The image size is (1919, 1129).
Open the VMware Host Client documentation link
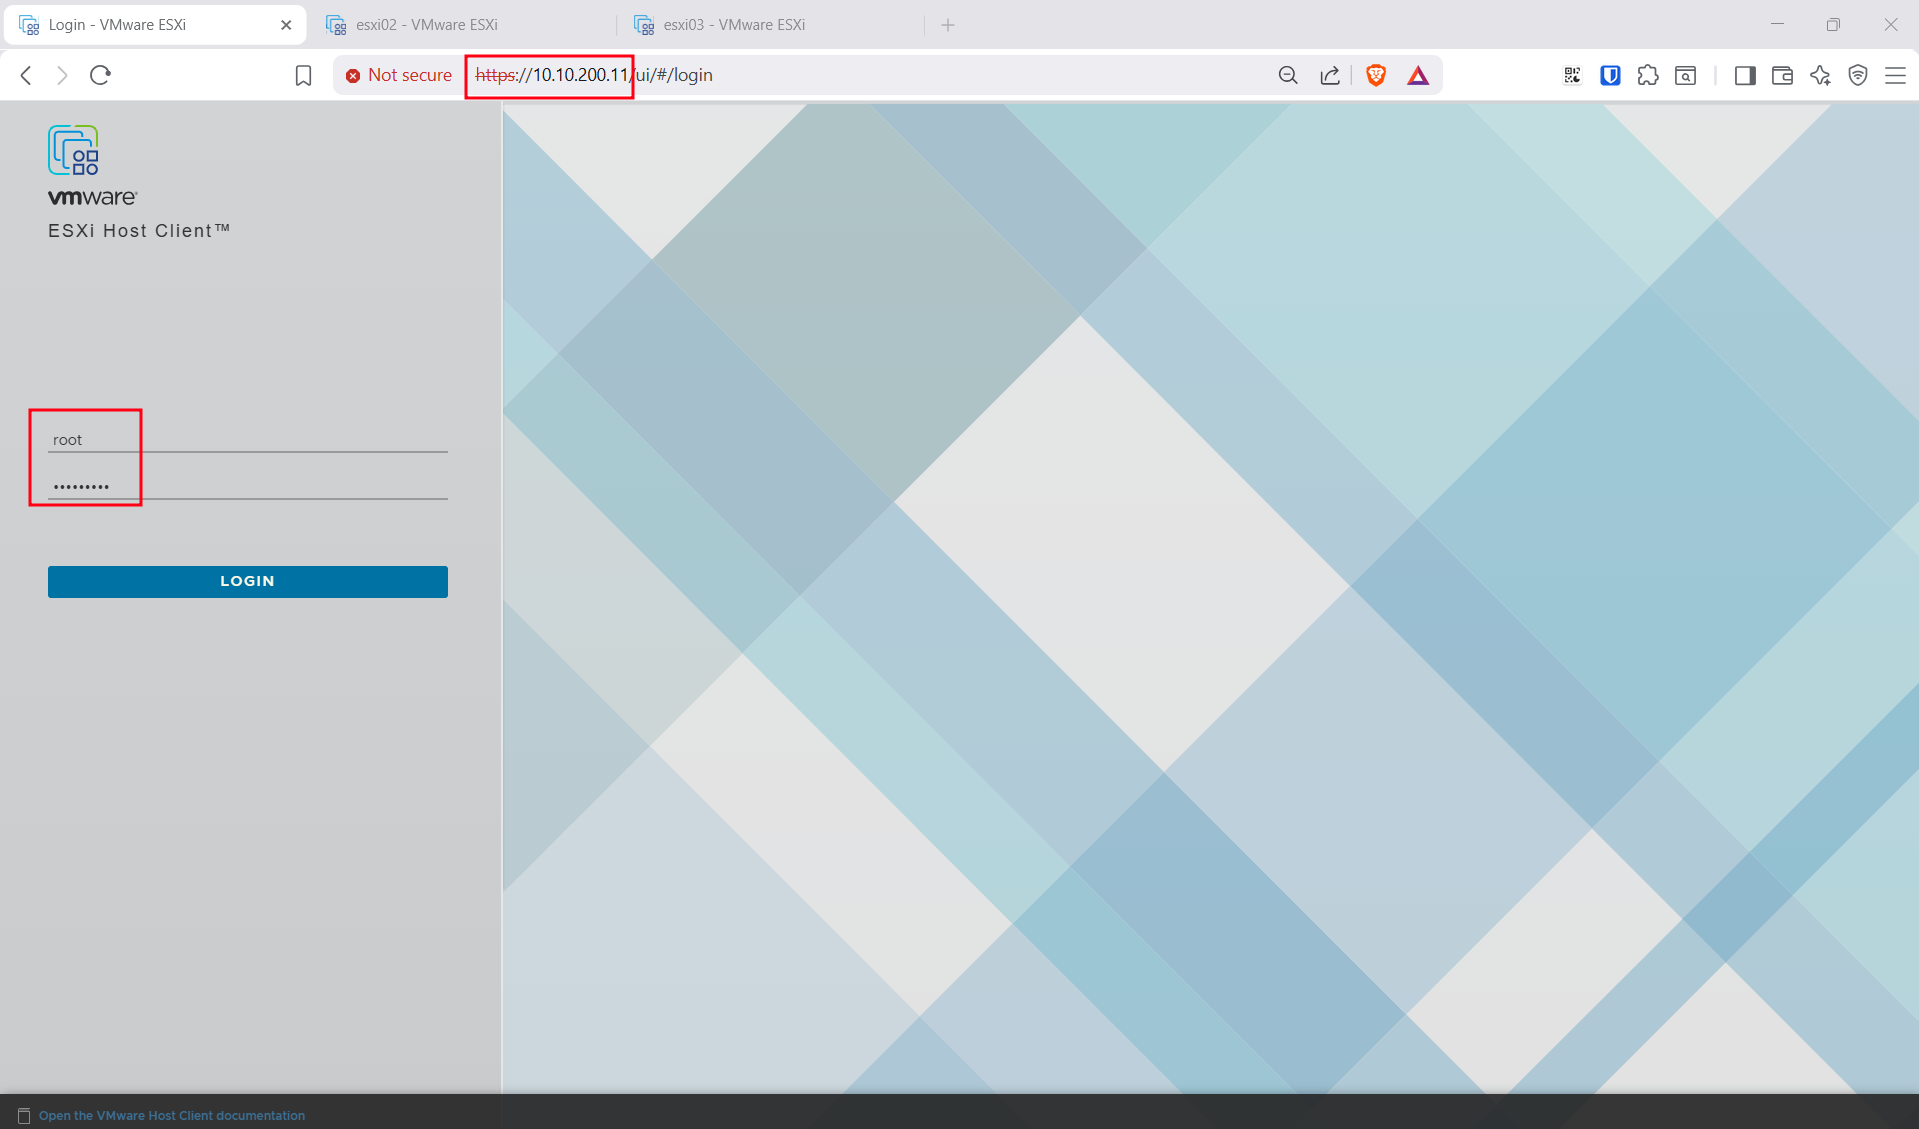[172, 1115]
